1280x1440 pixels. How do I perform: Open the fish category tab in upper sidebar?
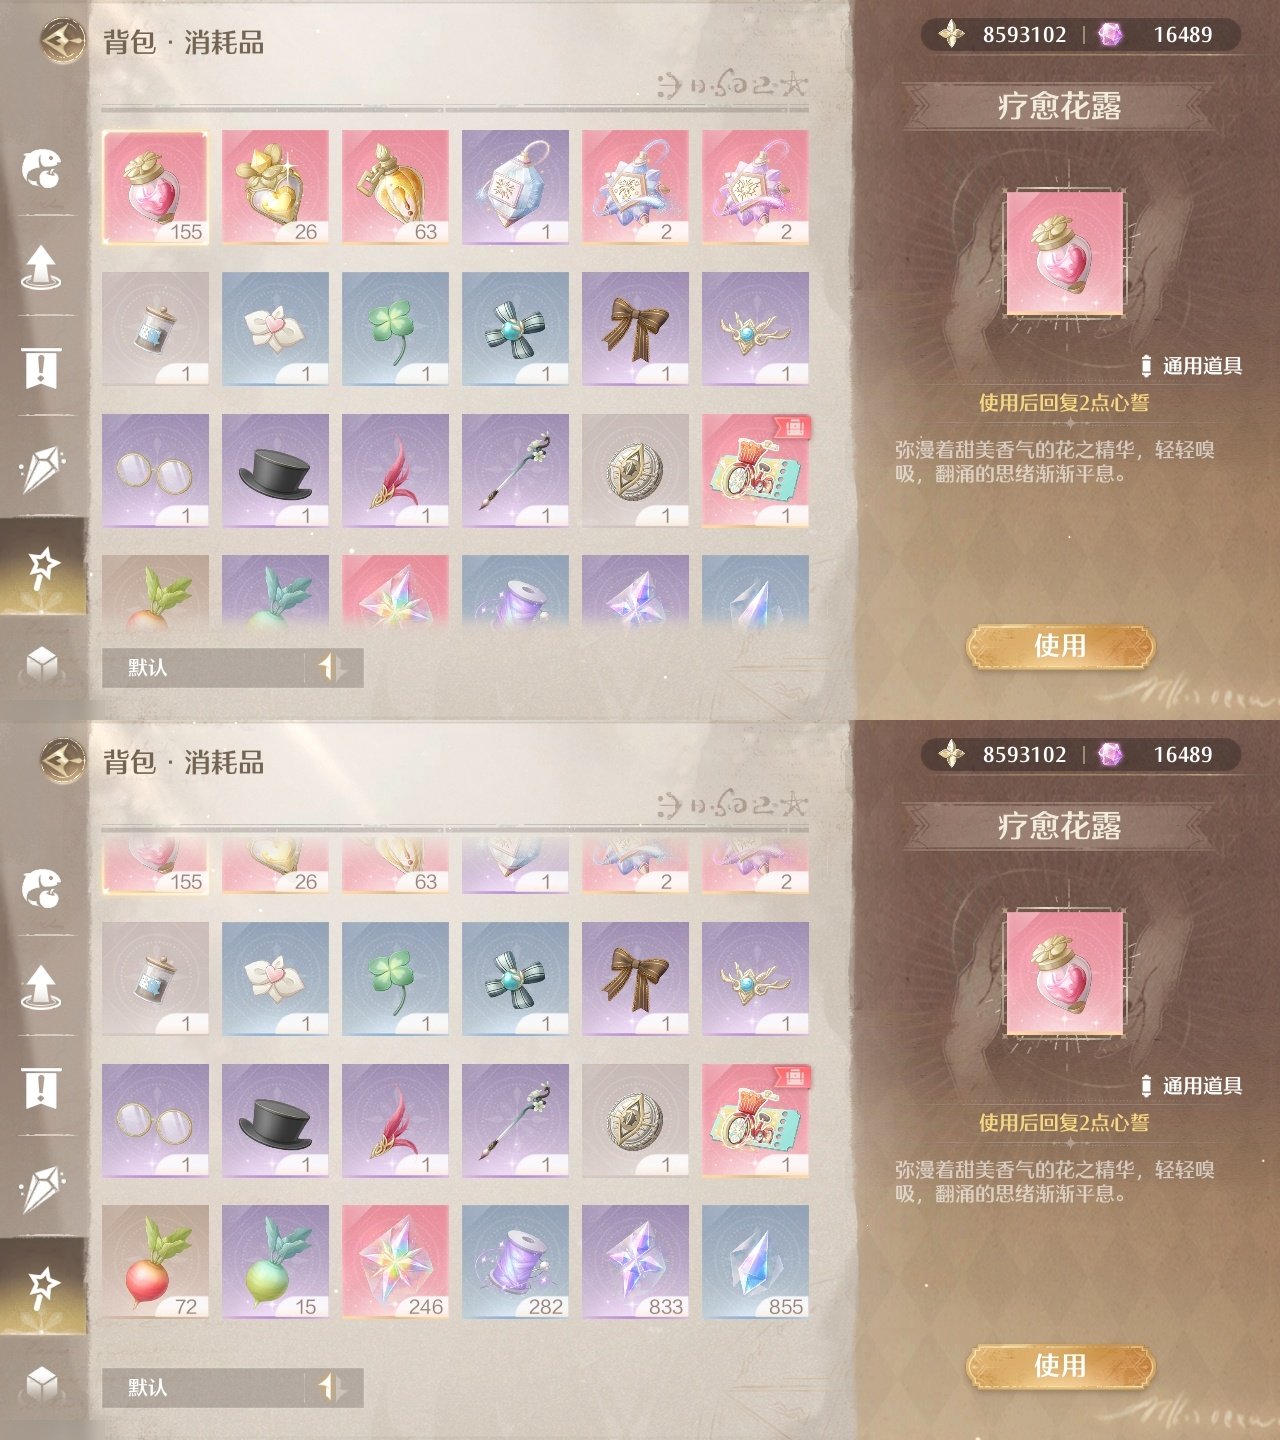pyautogui.click(x=42, y=168)
